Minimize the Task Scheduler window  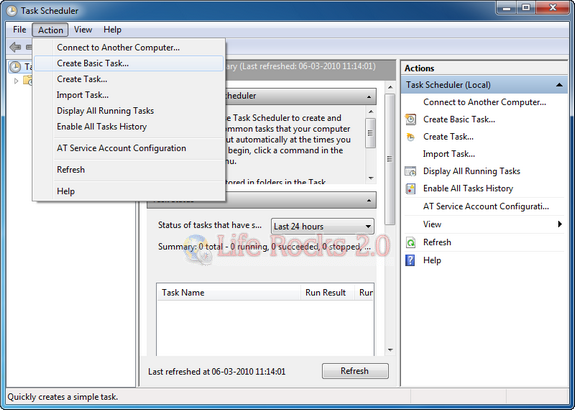[x=507, y=8]
